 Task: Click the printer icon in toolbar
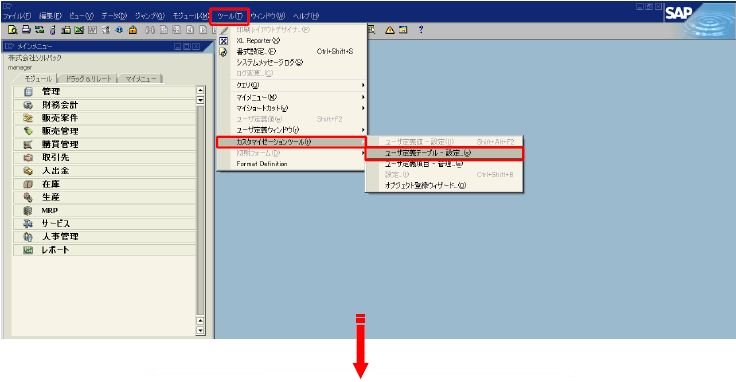pyautogui.click(x=26, y=30)
